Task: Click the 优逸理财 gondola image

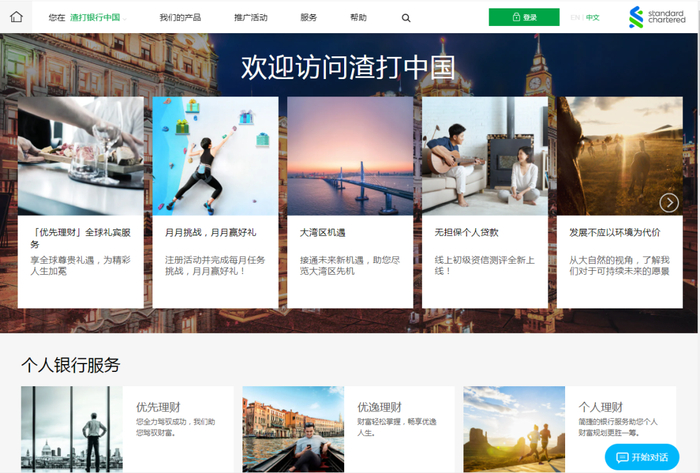Action: 293,429
